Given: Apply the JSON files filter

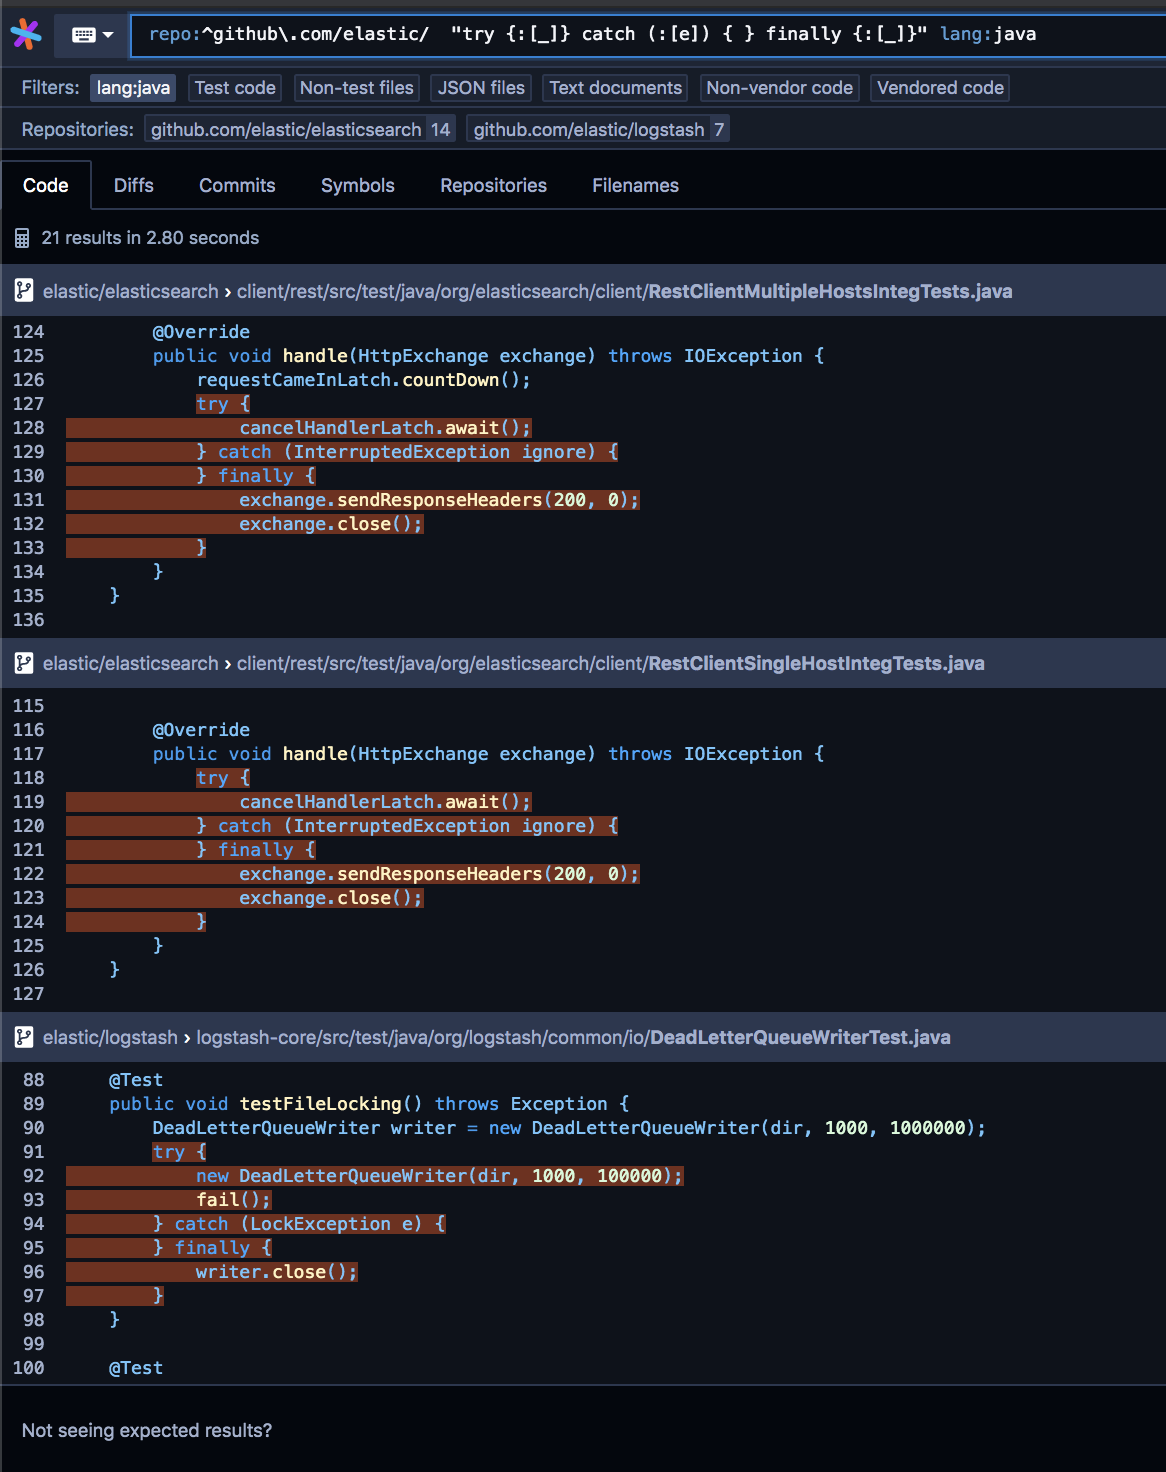Looking at the screenshot, I should click(x=481, y=88).
